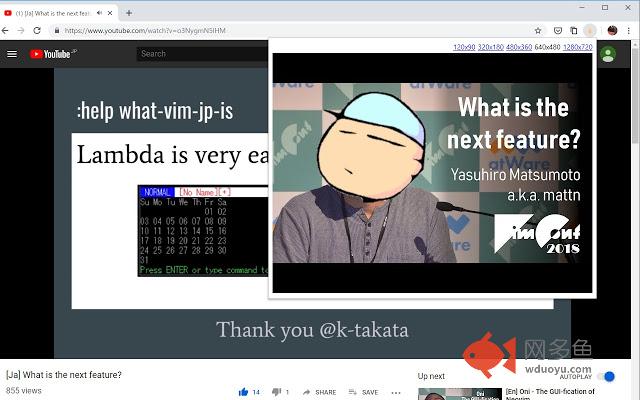The width and height of the screenshot is (640, 400).
Task: Open the green YouTube account avatar
Action: click(608, 55)
